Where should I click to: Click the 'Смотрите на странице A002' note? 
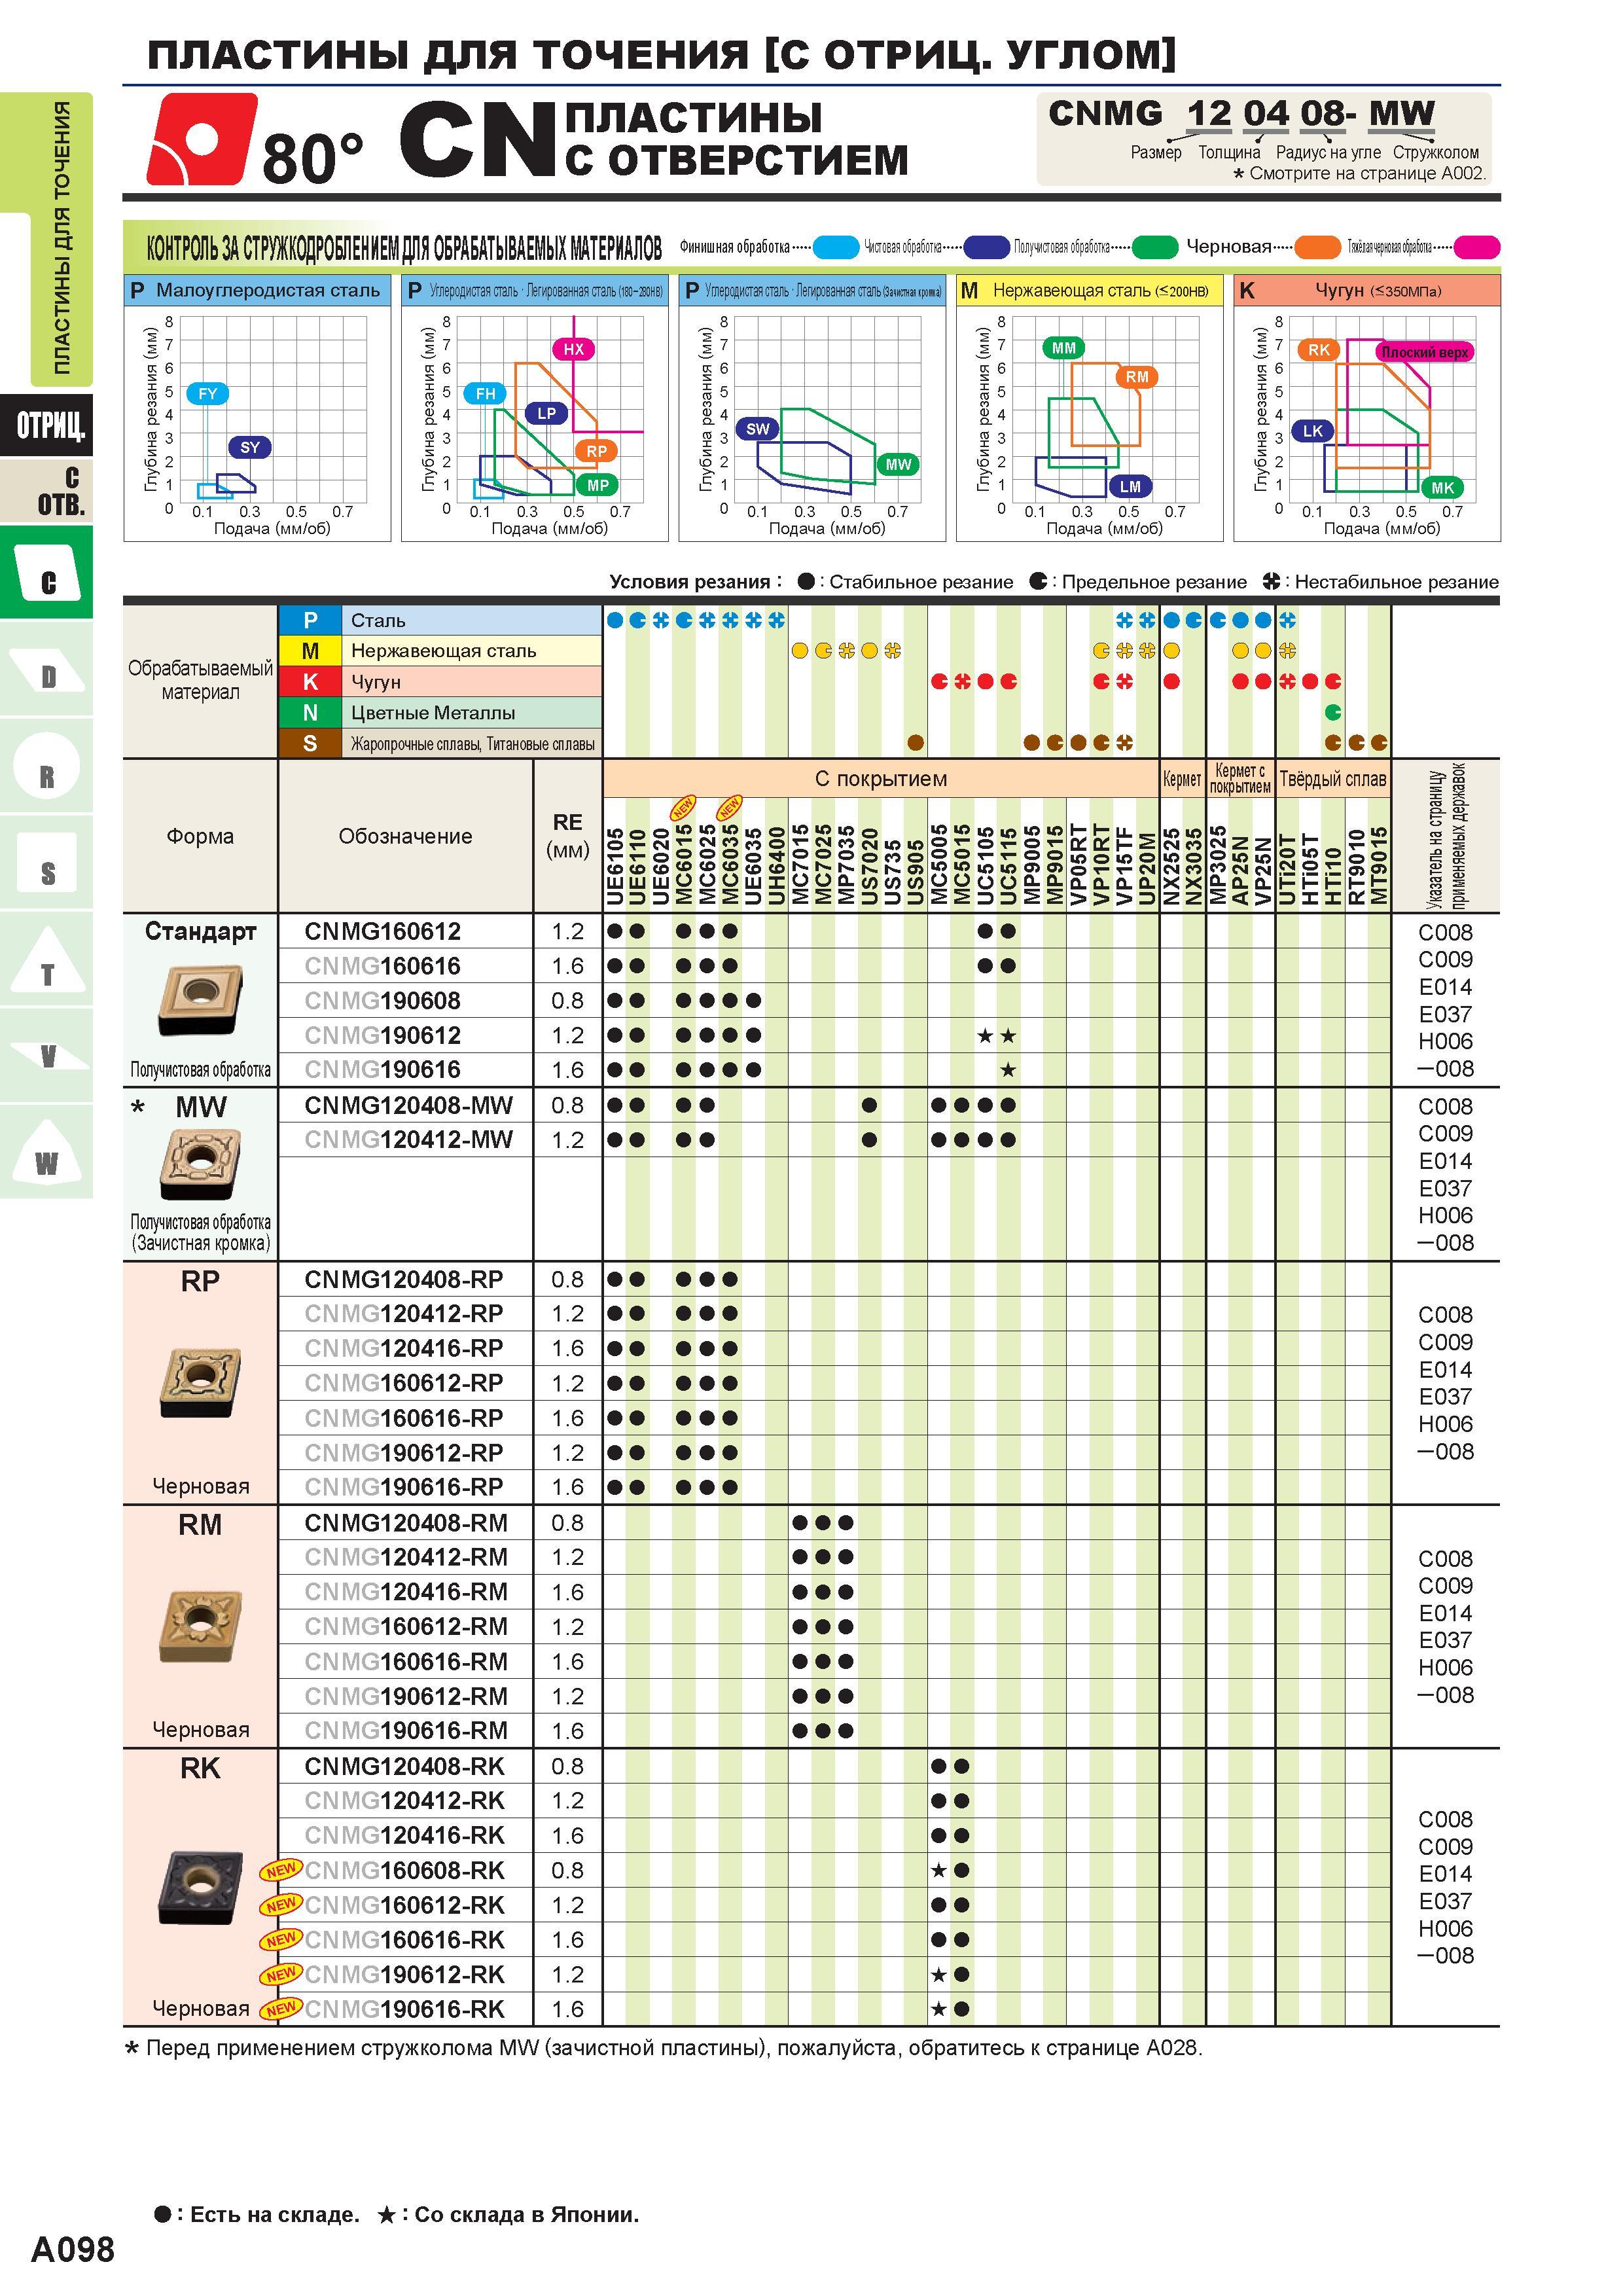[x=1359, y=173]
